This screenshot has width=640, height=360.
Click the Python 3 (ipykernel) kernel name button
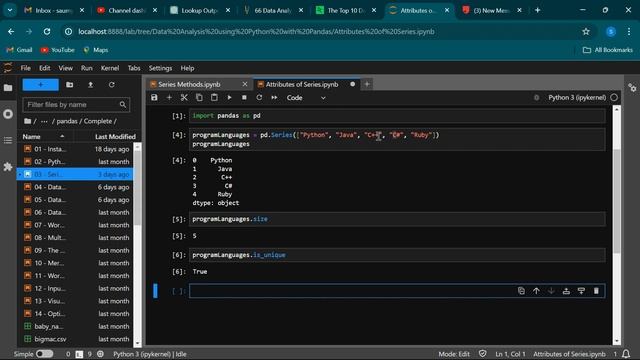(577, 98)
